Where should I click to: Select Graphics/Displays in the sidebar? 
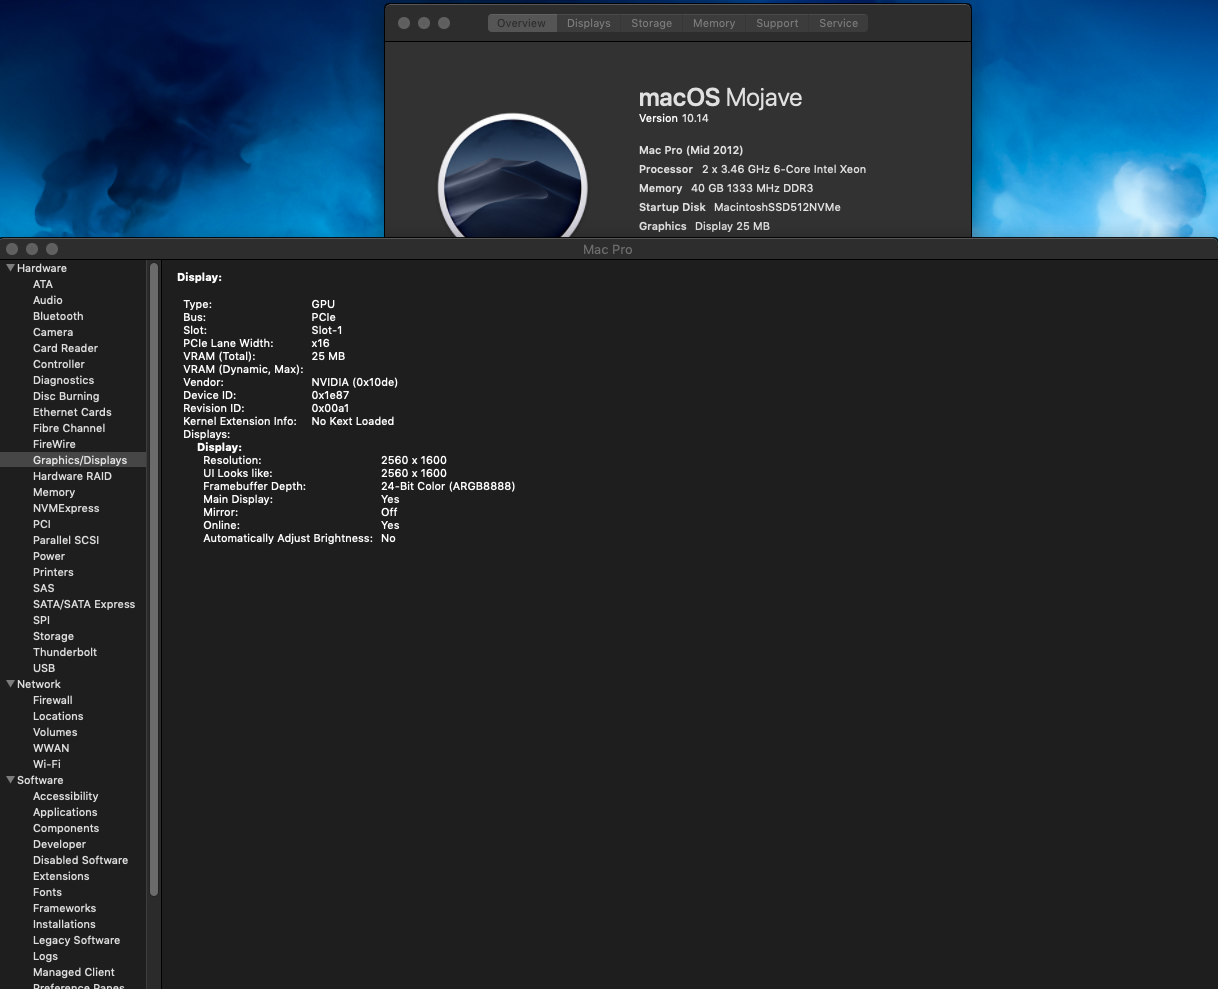(80, 460)
